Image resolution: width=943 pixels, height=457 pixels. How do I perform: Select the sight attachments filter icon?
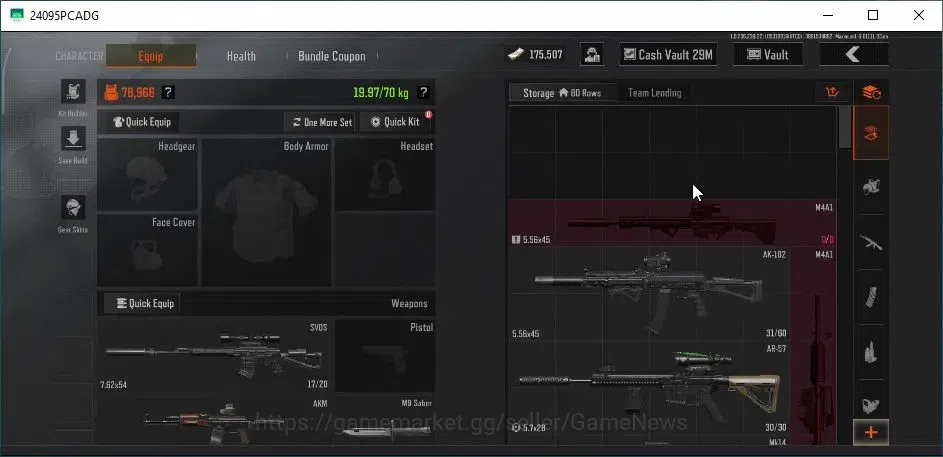(871, 405)
